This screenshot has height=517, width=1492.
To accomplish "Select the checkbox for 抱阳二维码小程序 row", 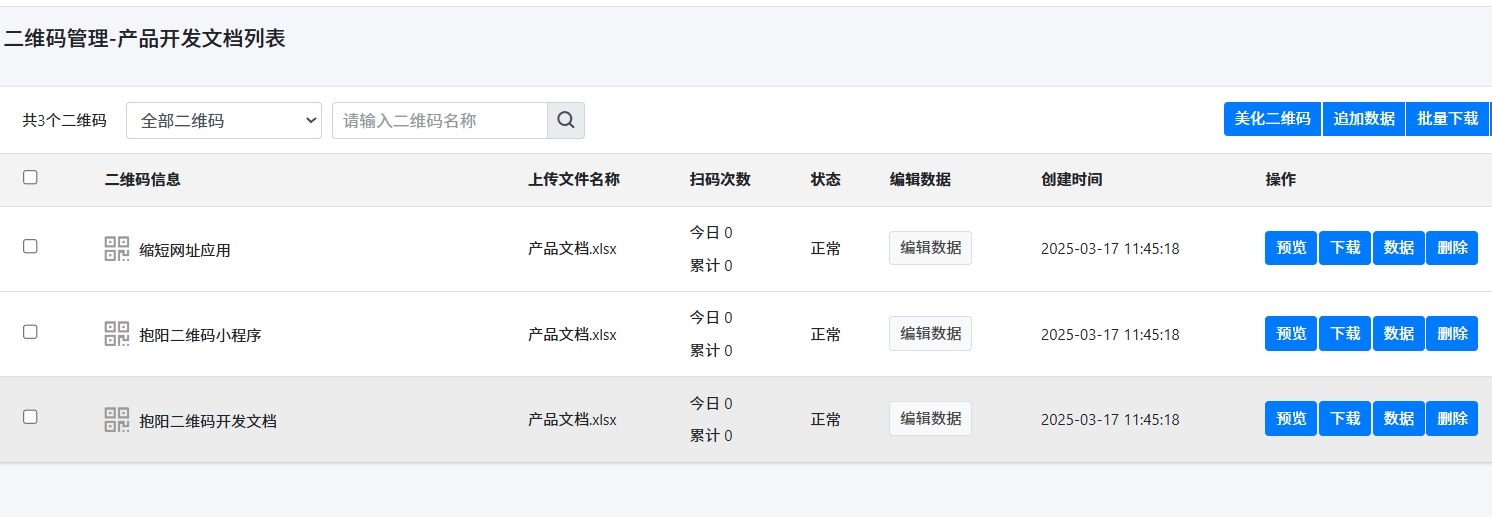I will tap(30, 332).
